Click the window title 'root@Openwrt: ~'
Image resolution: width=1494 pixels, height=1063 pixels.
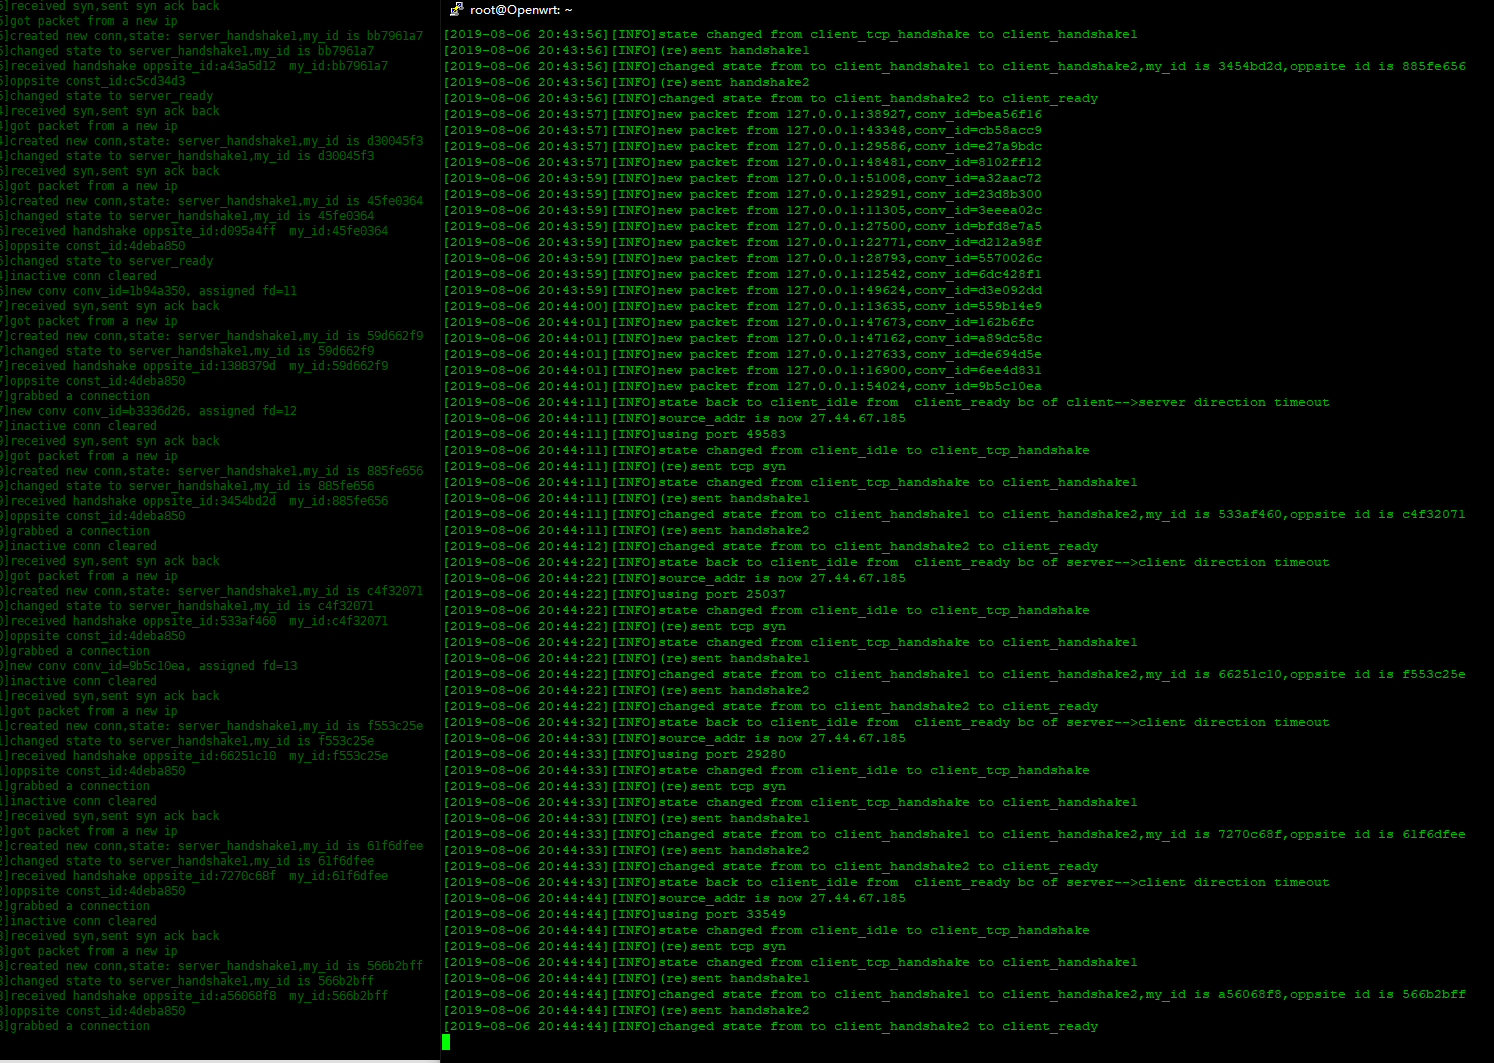(x=521, y=9)
